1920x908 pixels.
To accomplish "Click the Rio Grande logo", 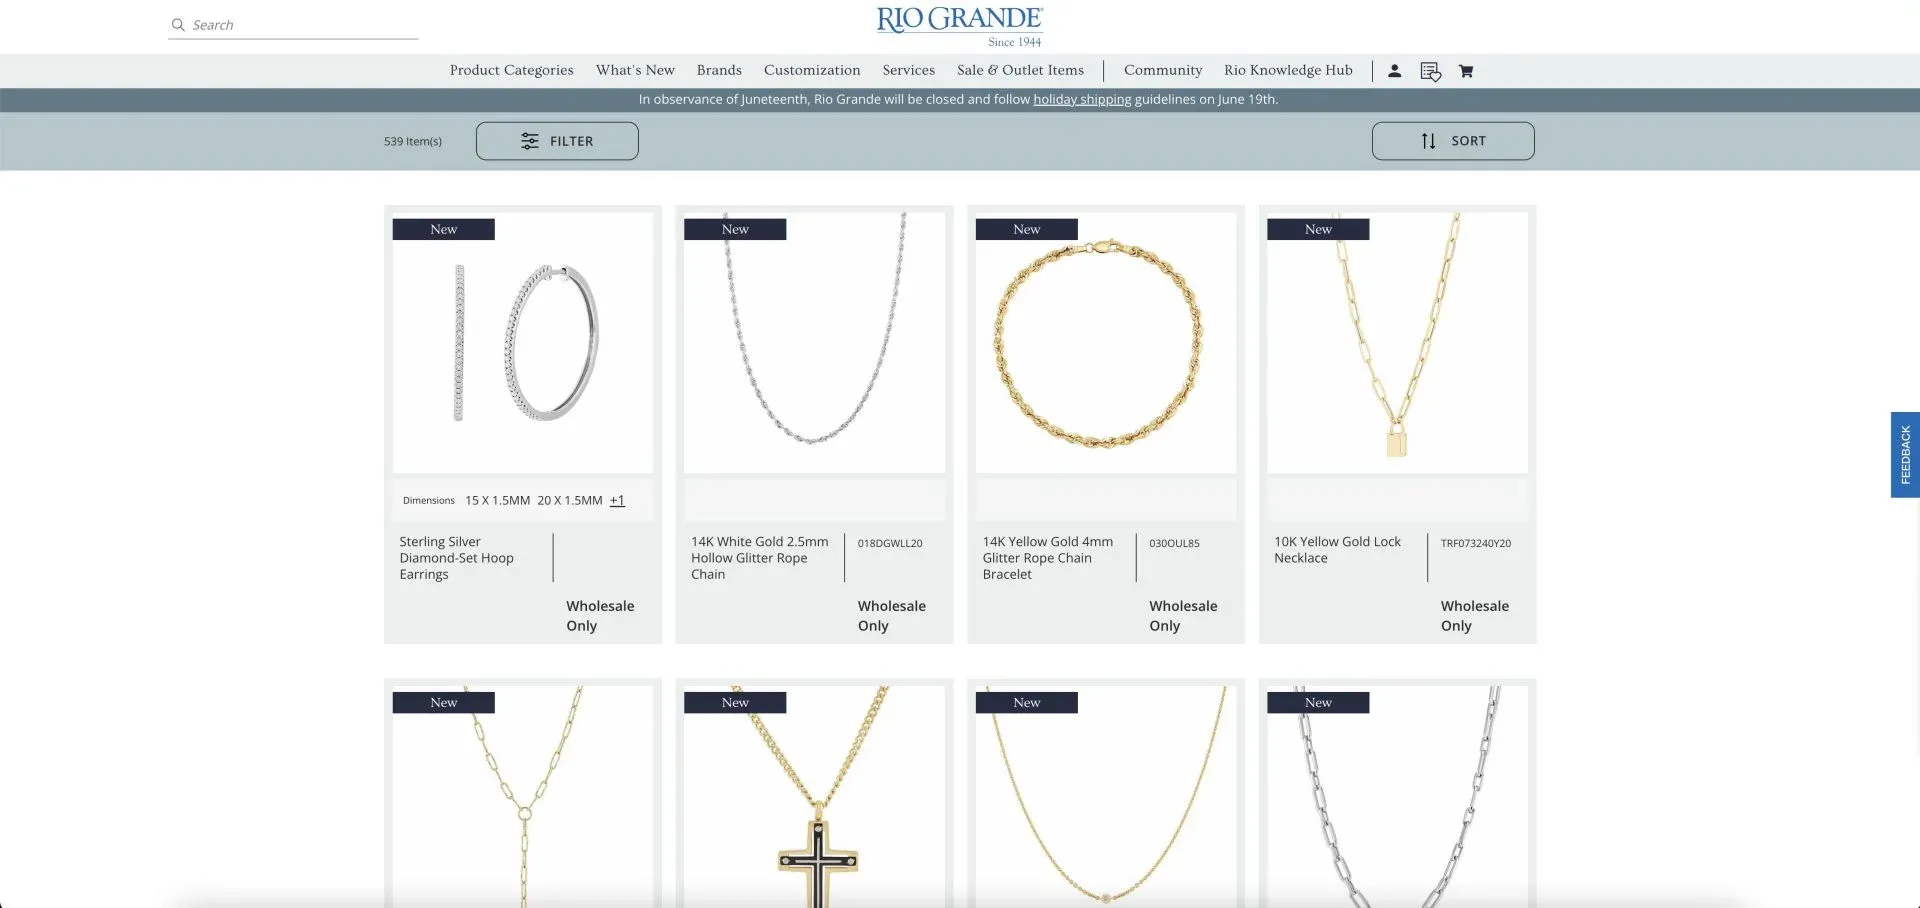I will tap(960, 26).
